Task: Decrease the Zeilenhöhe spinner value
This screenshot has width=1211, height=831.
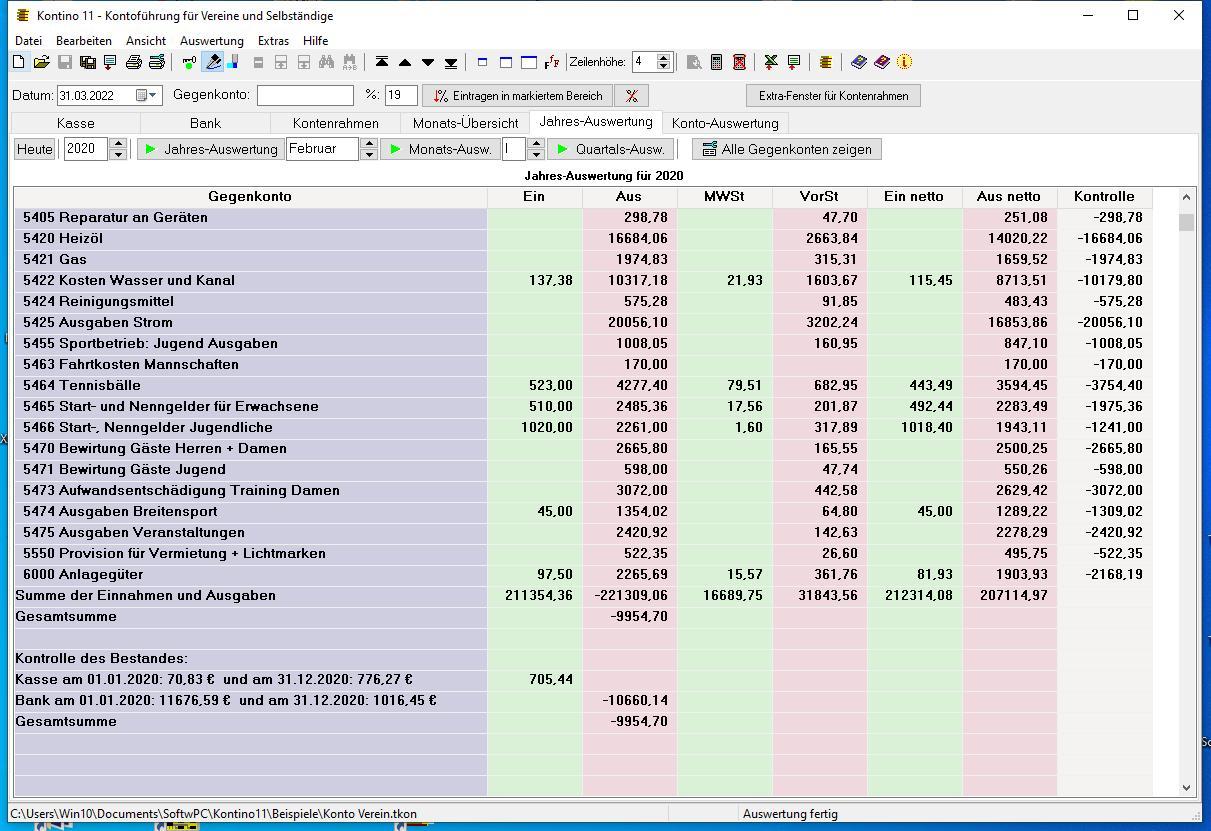Action: pyautogui.click(x=664, y=67)
